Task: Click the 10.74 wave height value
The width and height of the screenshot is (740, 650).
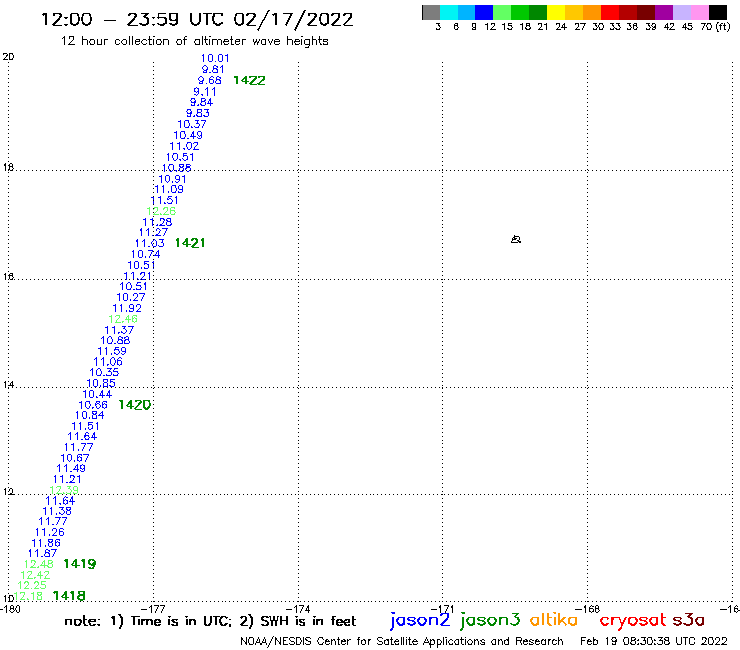Action: pyautogui.click(x=145, y=254)
